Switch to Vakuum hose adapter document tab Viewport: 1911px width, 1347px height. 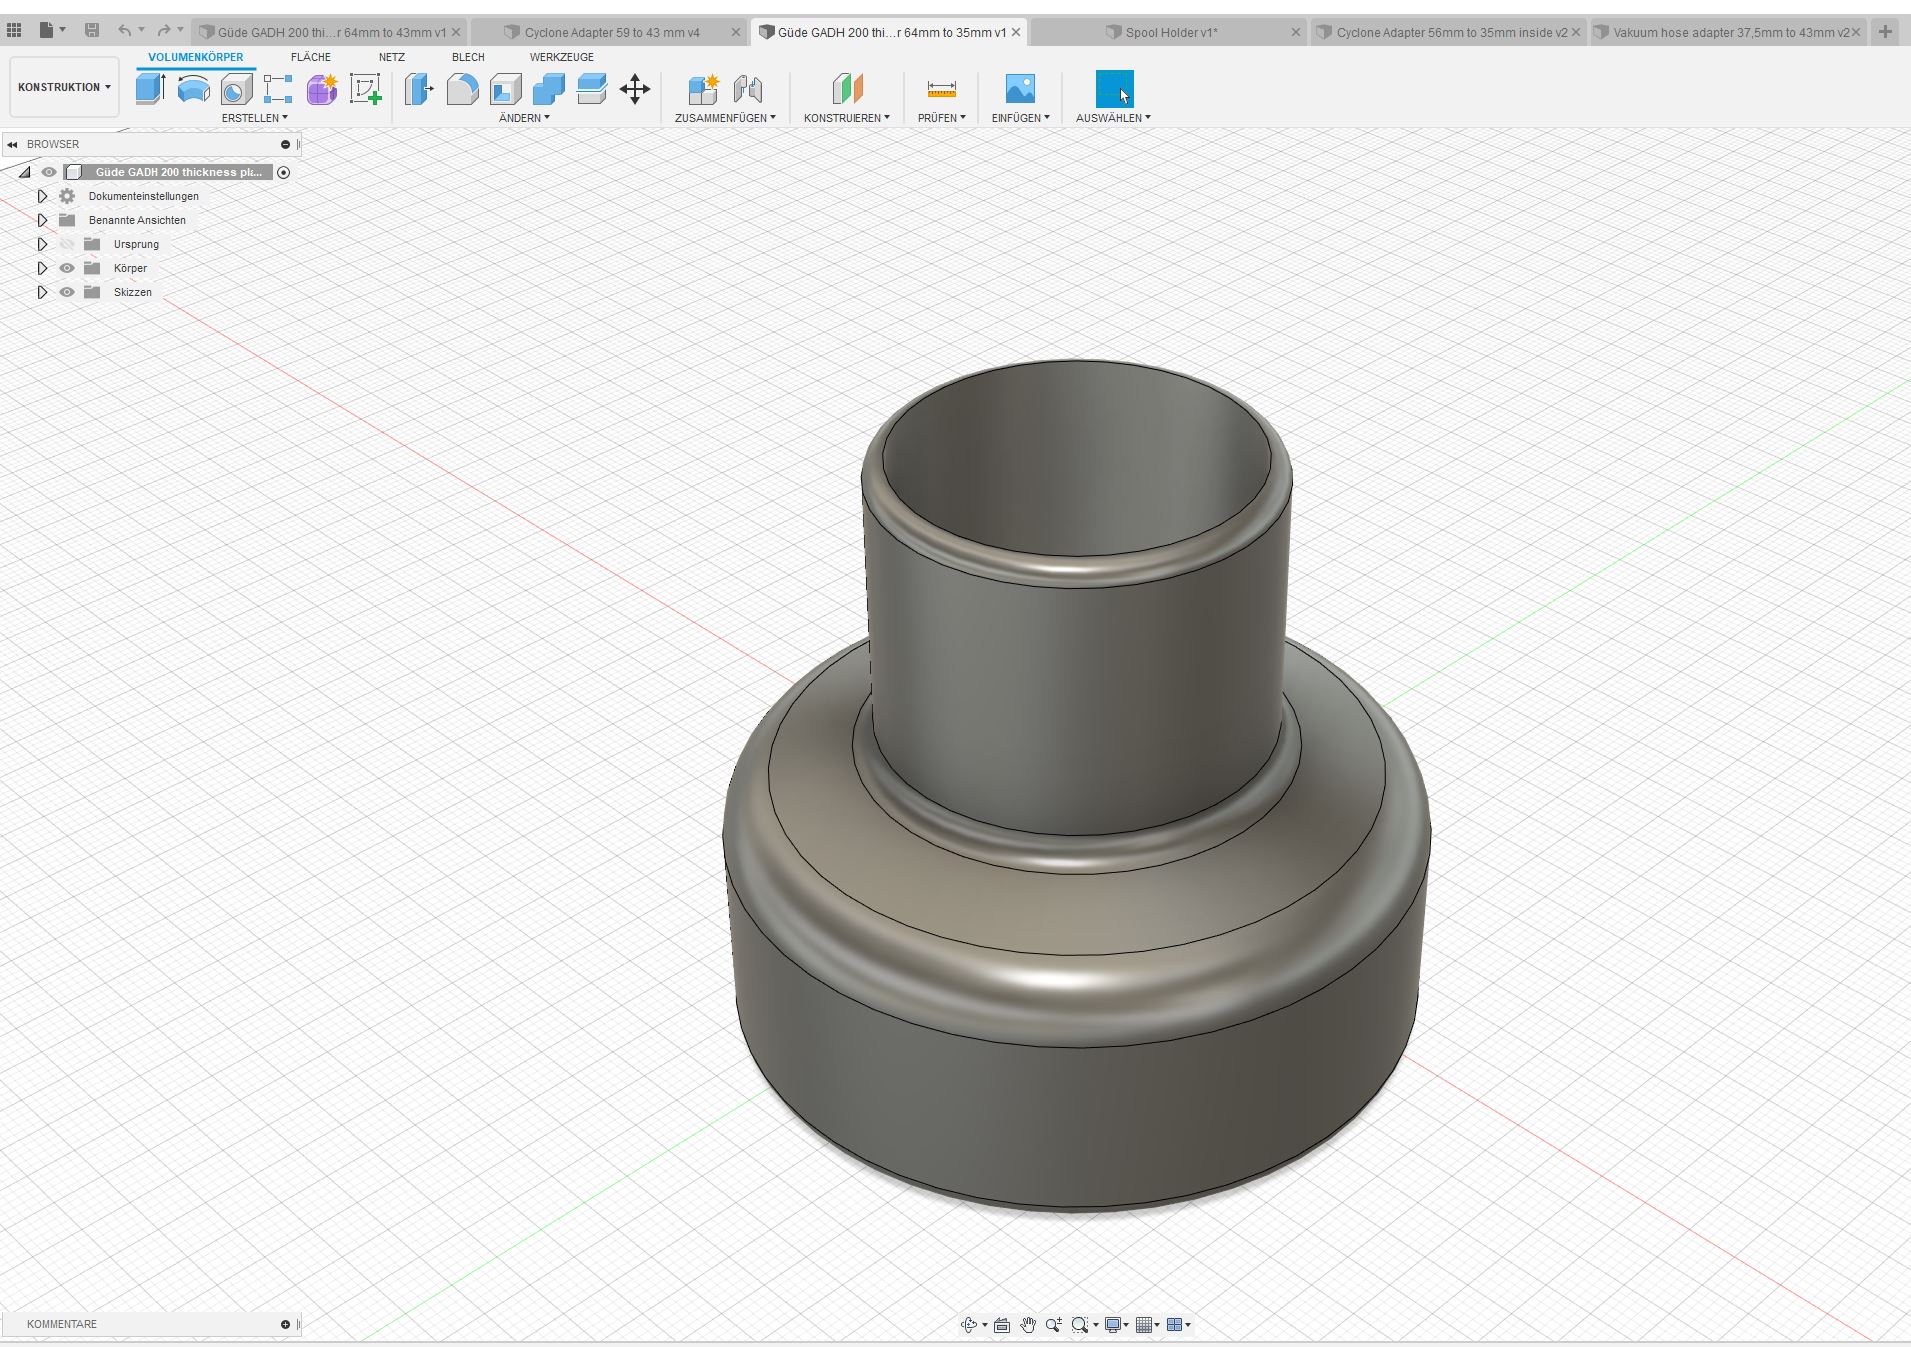click(1729, 32)
